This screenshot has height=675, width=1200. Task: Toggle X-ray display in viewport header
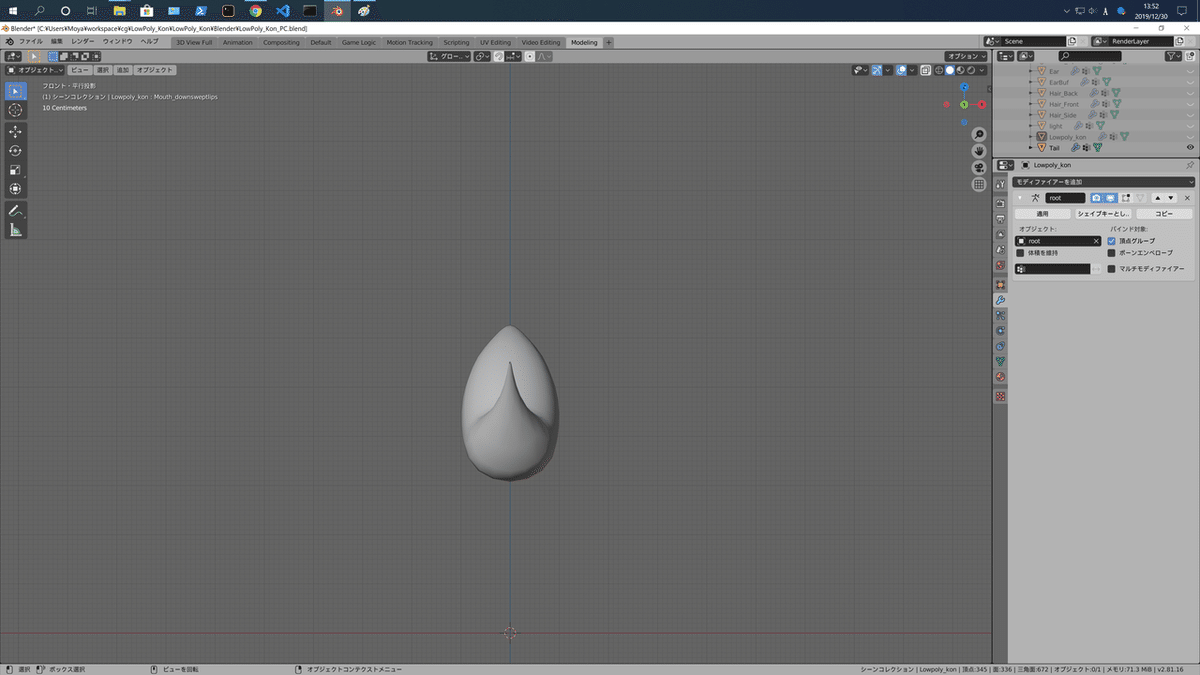pos(925,70)
